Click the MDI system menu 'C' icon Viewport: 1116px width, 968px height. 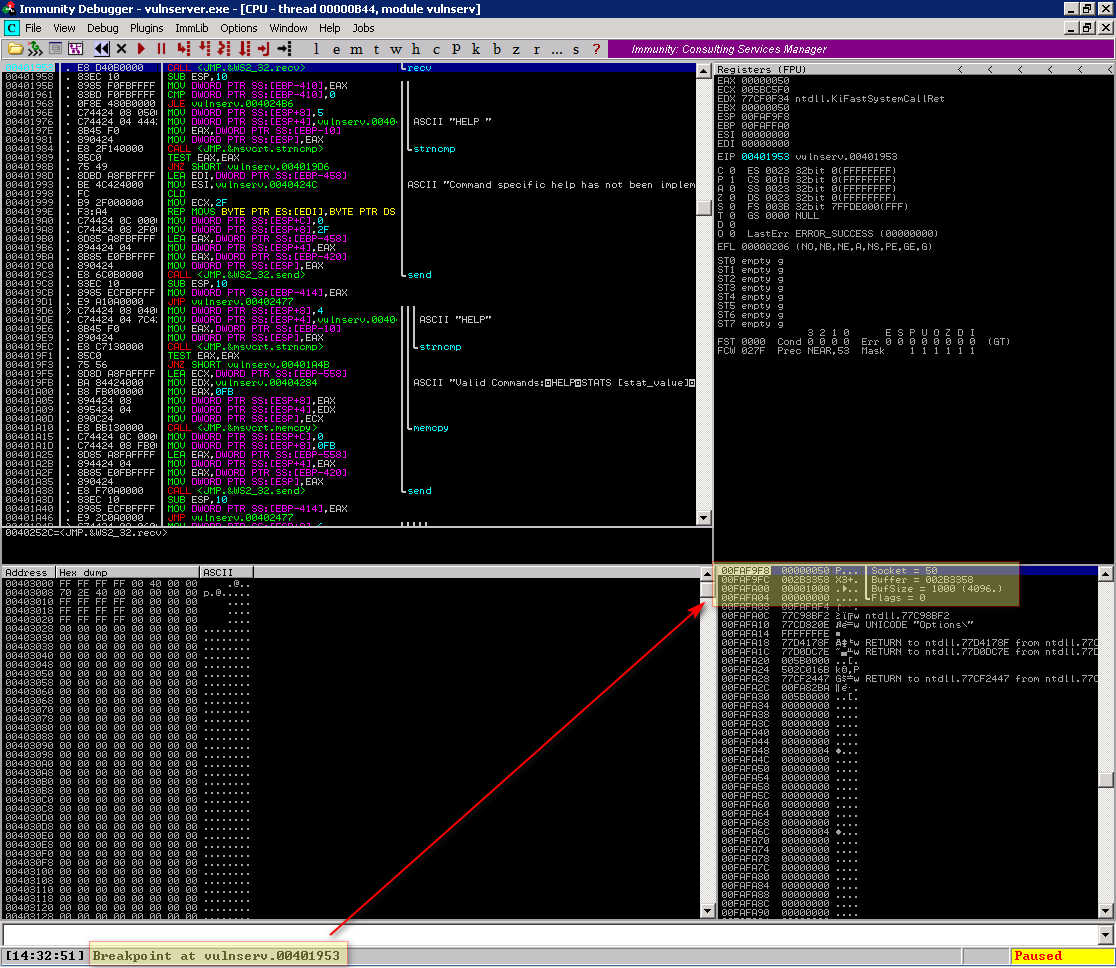point(11,28)
